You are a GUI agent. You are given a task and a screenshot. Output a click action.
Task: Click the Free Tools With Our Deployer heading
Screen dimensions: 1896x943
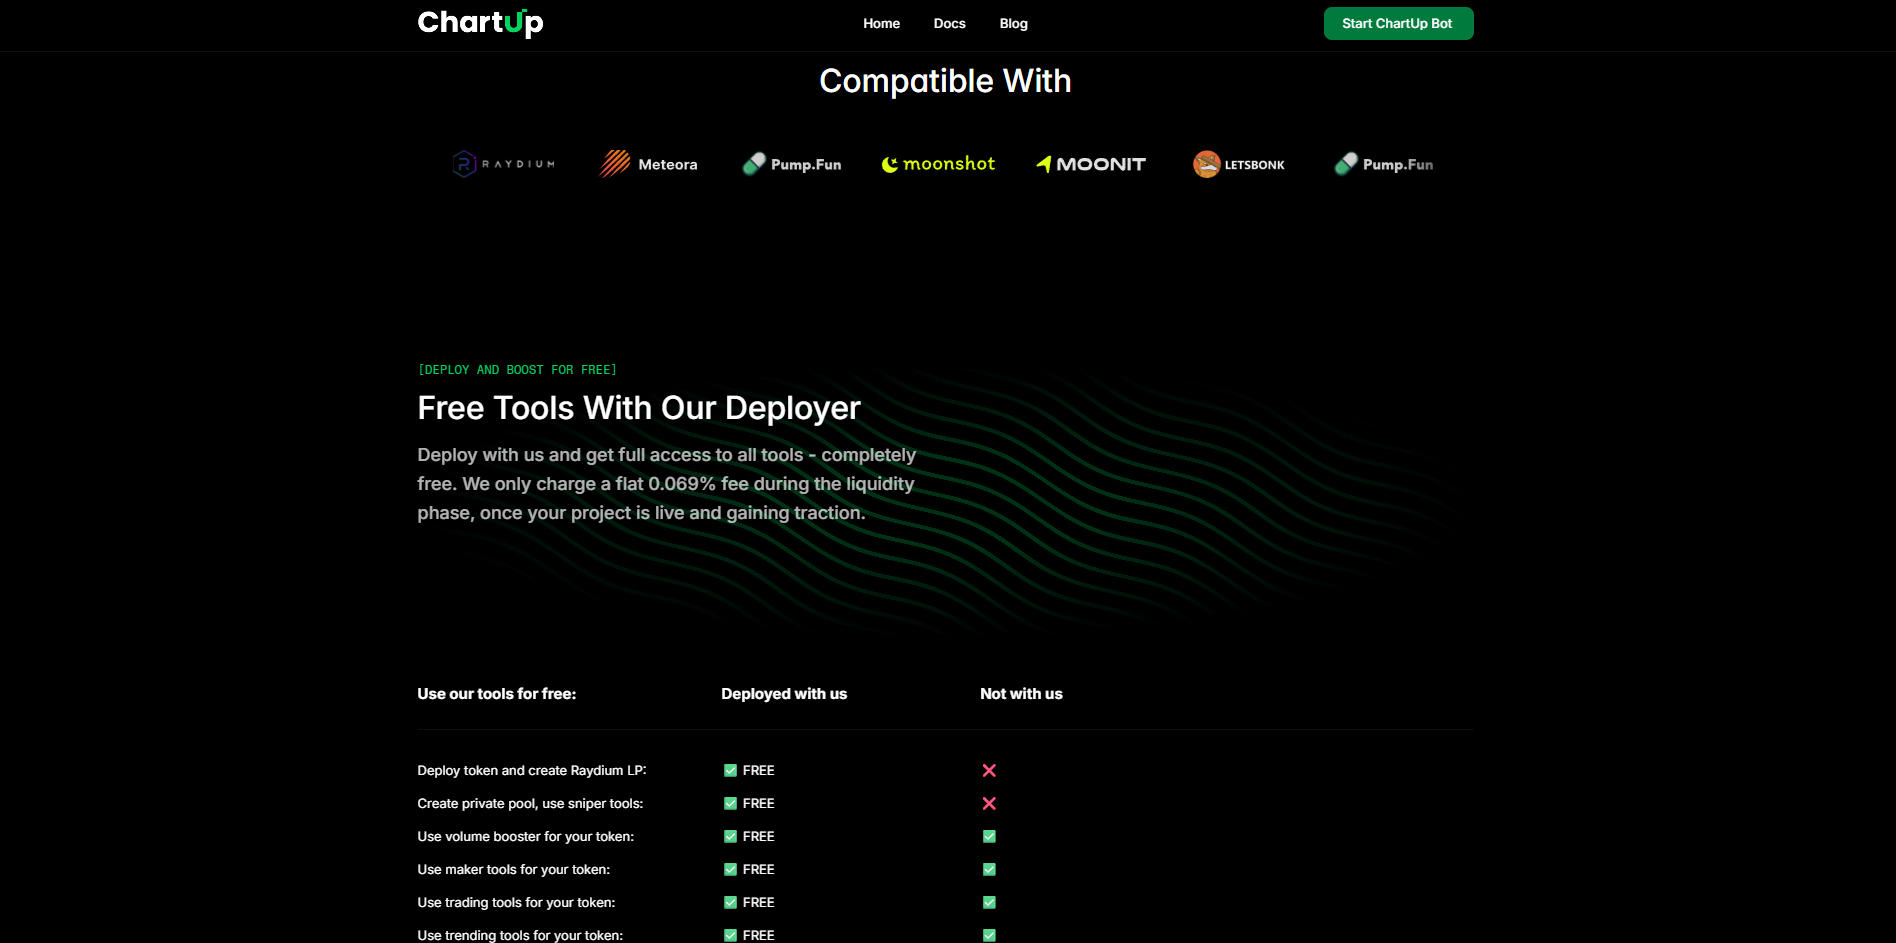638,408
